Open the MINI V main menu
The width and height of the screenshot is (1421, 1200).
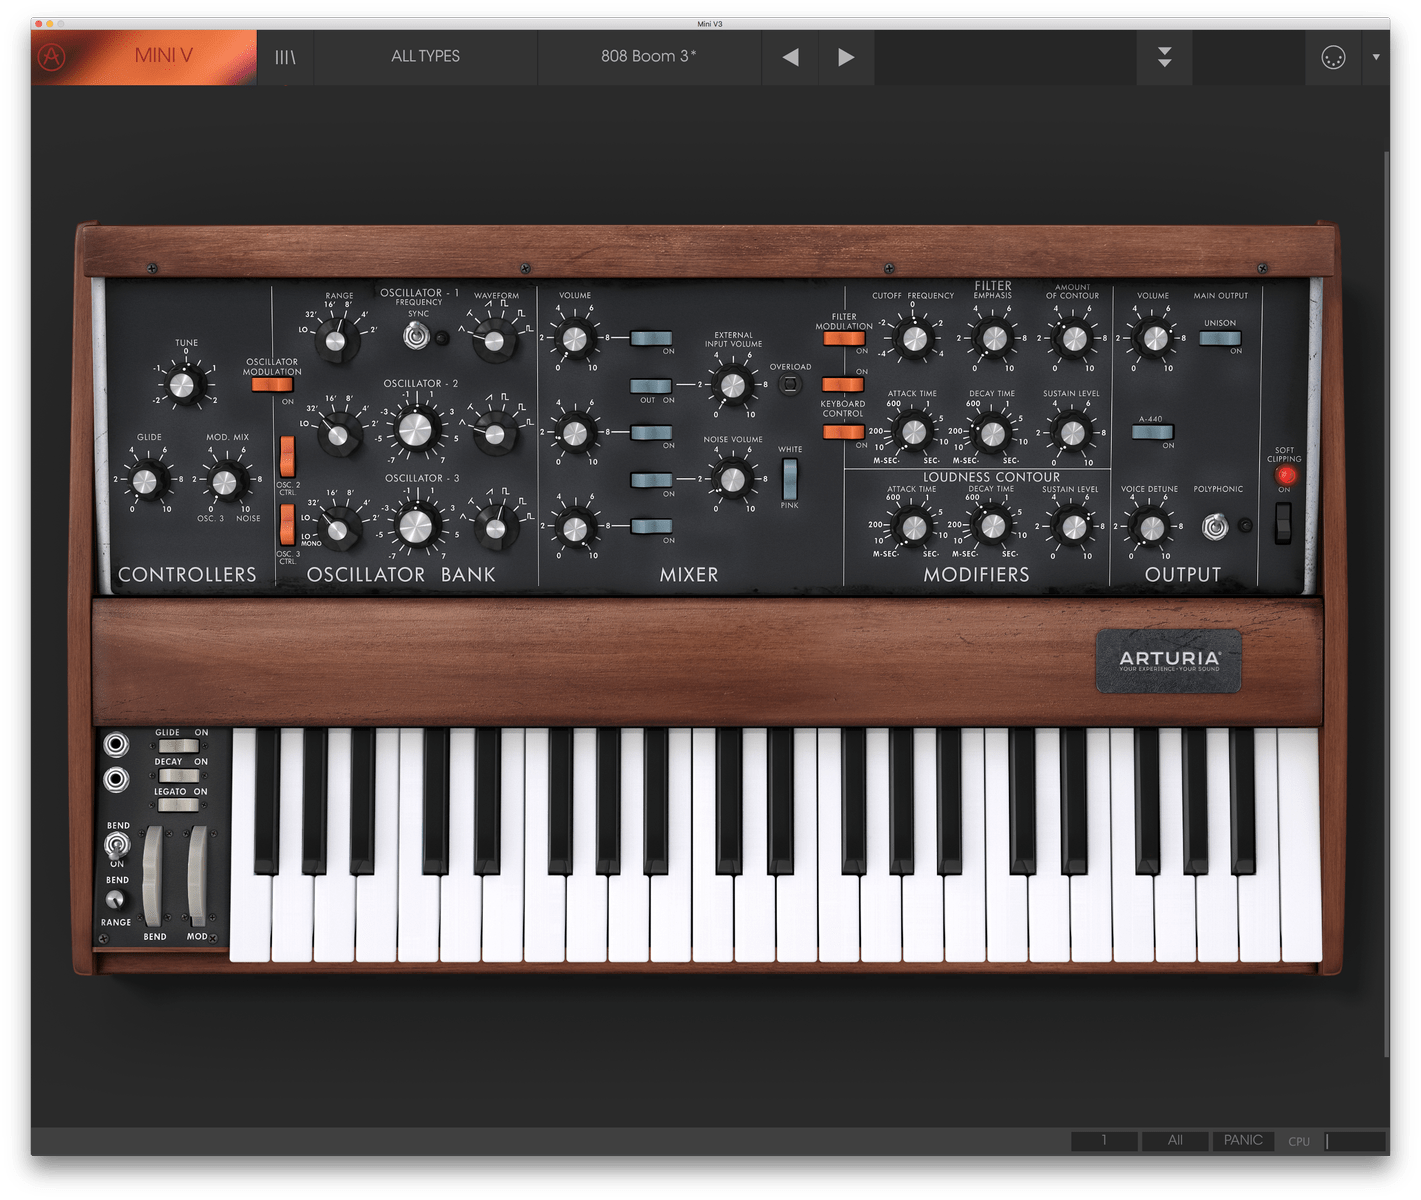pos(163,56)
